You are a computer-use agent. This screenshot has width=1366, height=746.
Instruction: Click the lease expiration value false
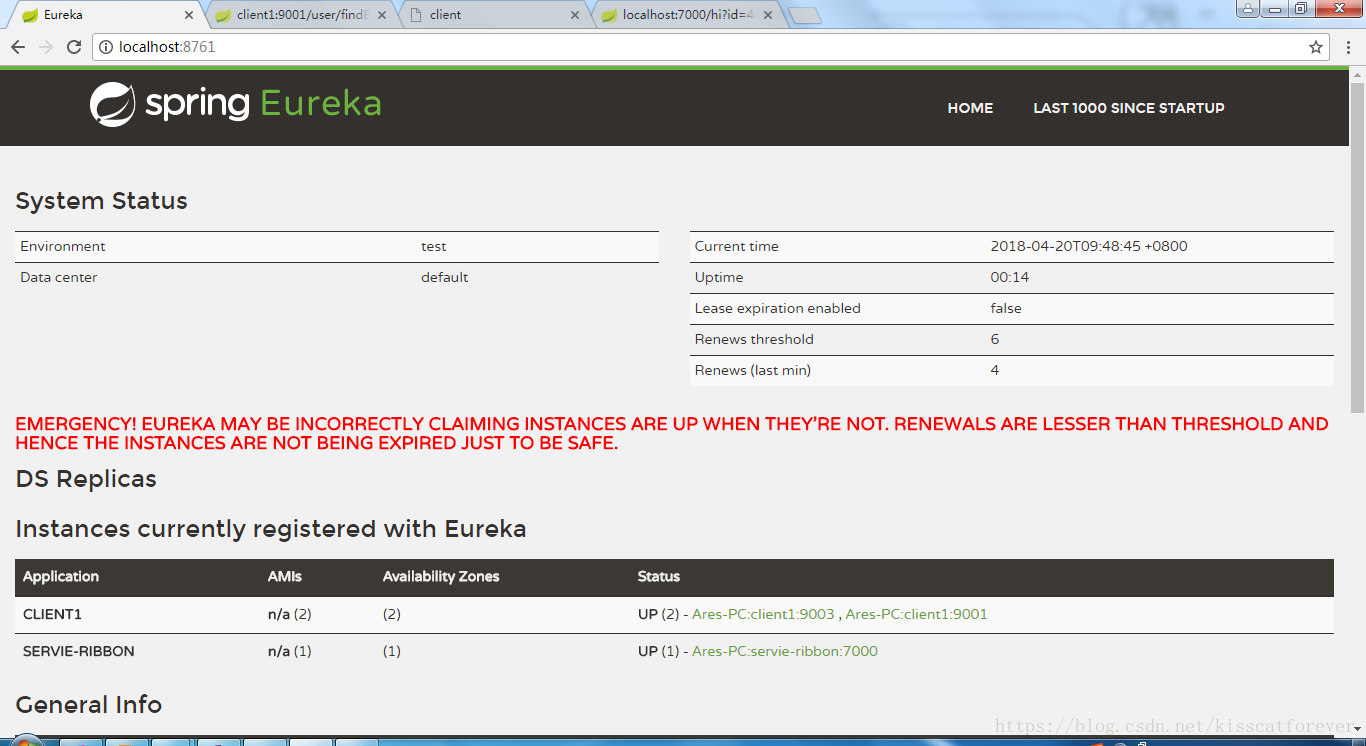click(1006, 308)
